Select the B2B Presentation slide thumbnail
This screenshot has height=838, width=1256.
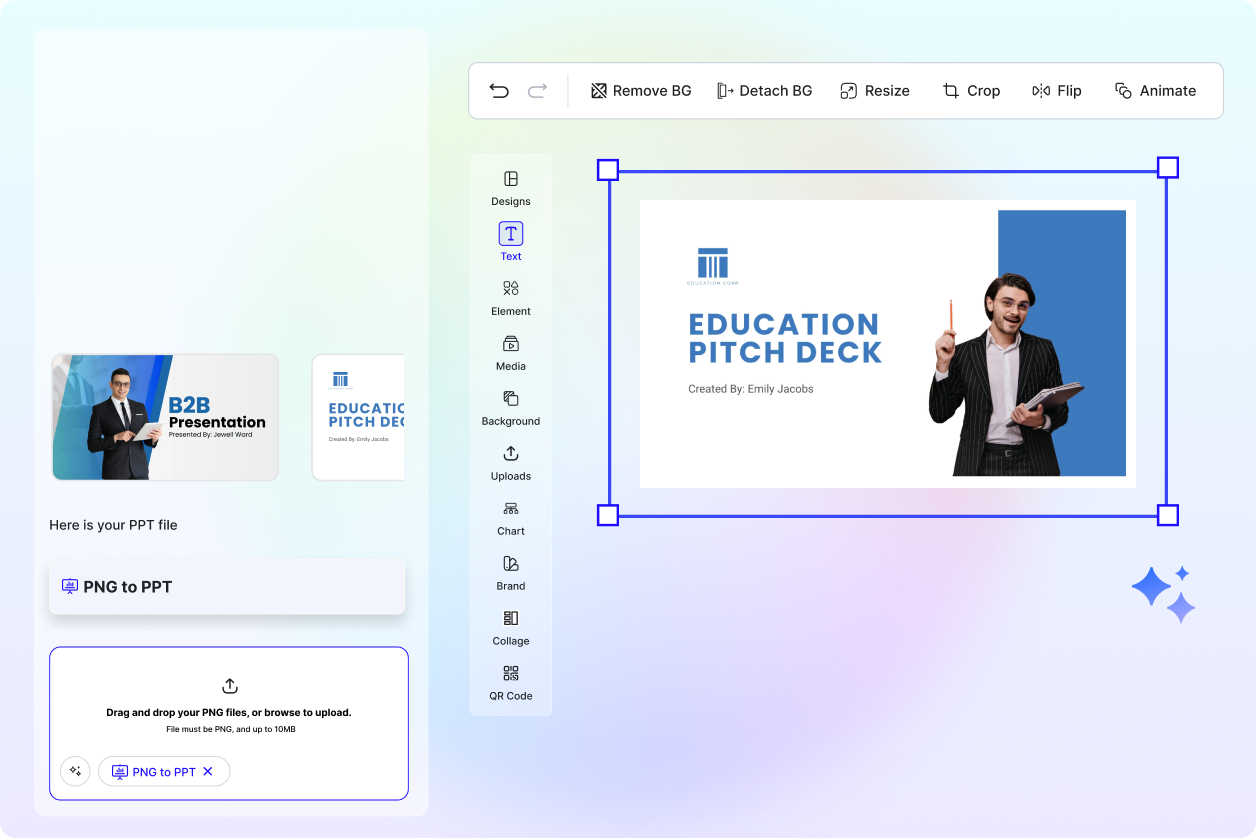pos(165,417)
